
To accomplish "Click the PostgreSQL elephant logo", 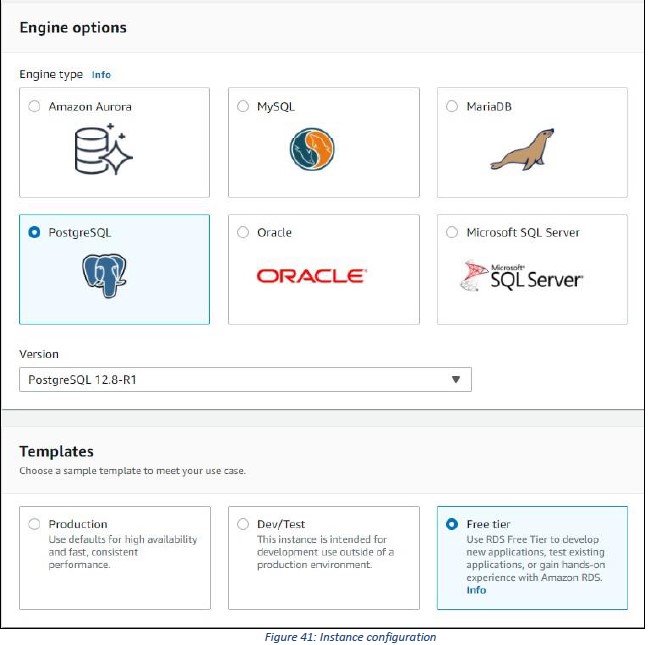I will point(104,276).
